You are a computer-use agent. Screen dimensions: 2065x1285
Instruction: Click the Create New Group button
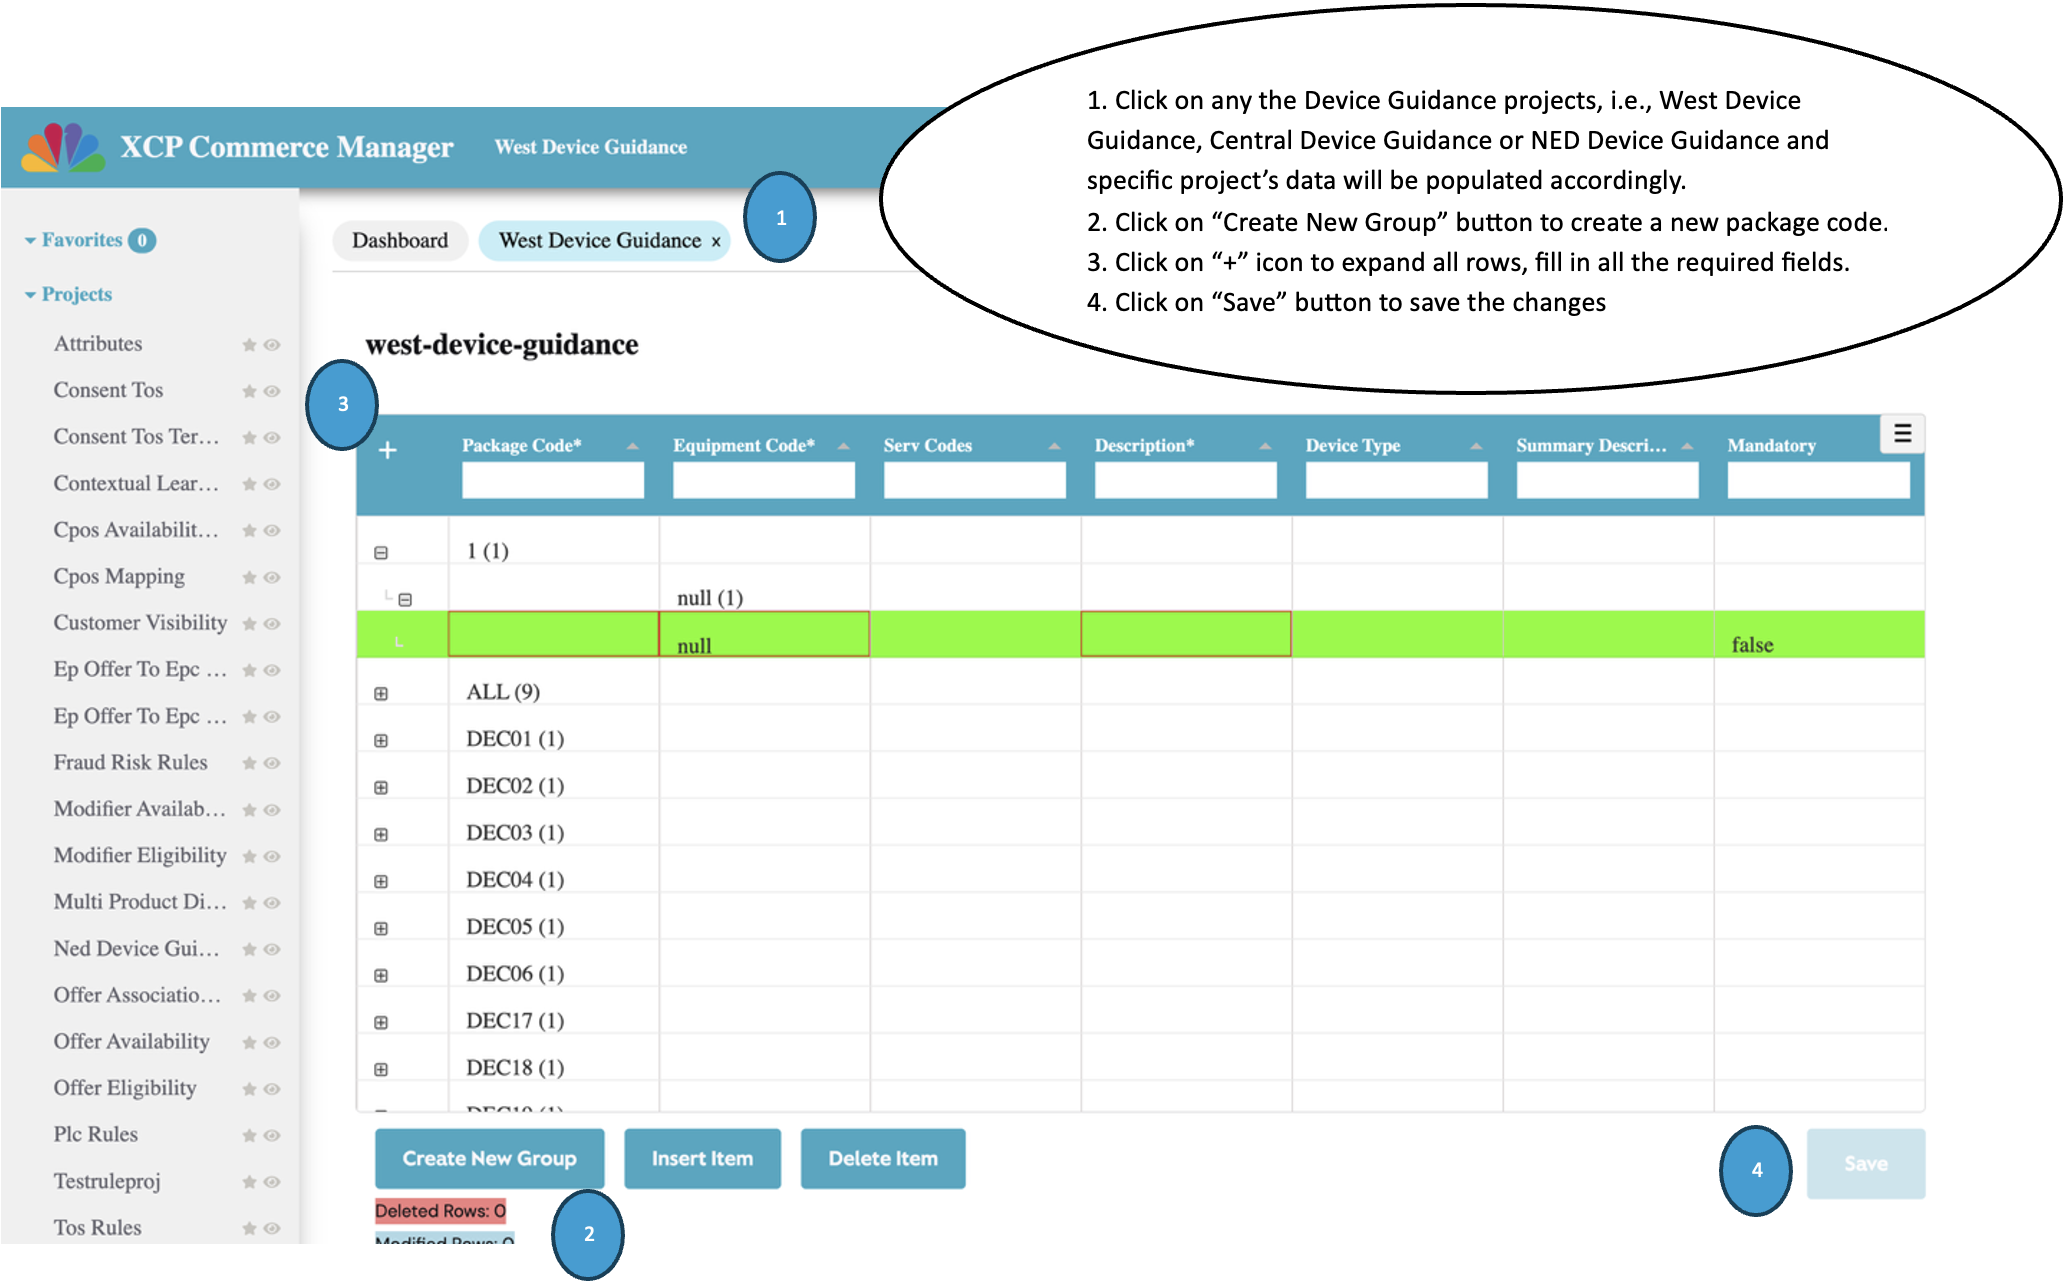(x=489, y=1159)
